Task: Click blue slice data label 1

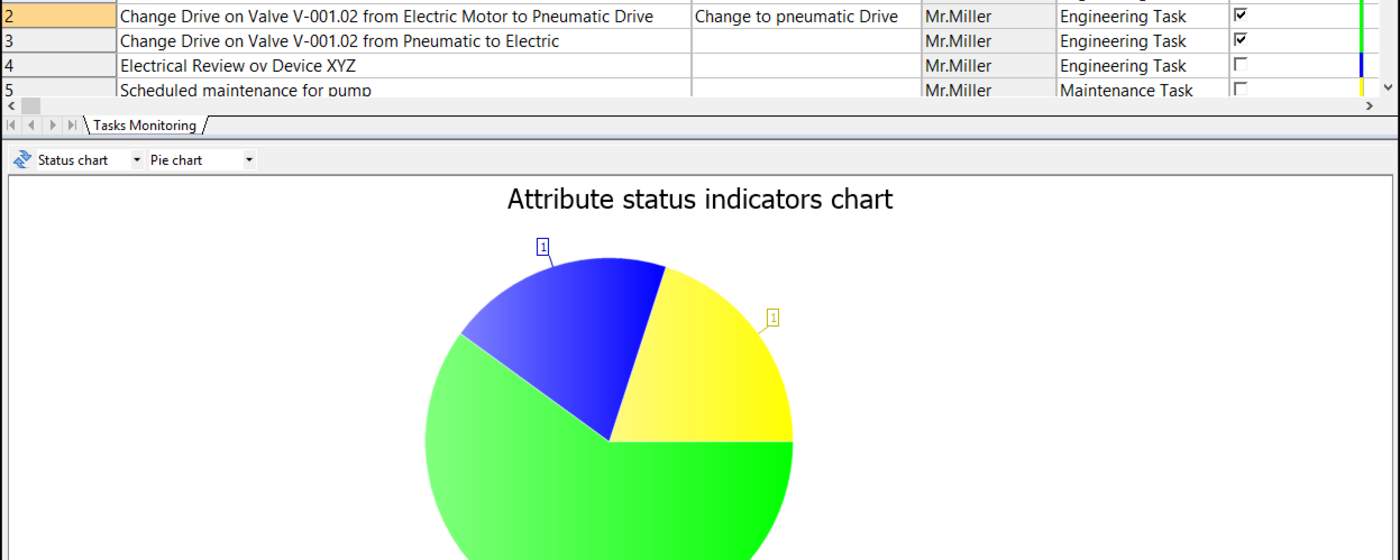Action: click(543, 246)
